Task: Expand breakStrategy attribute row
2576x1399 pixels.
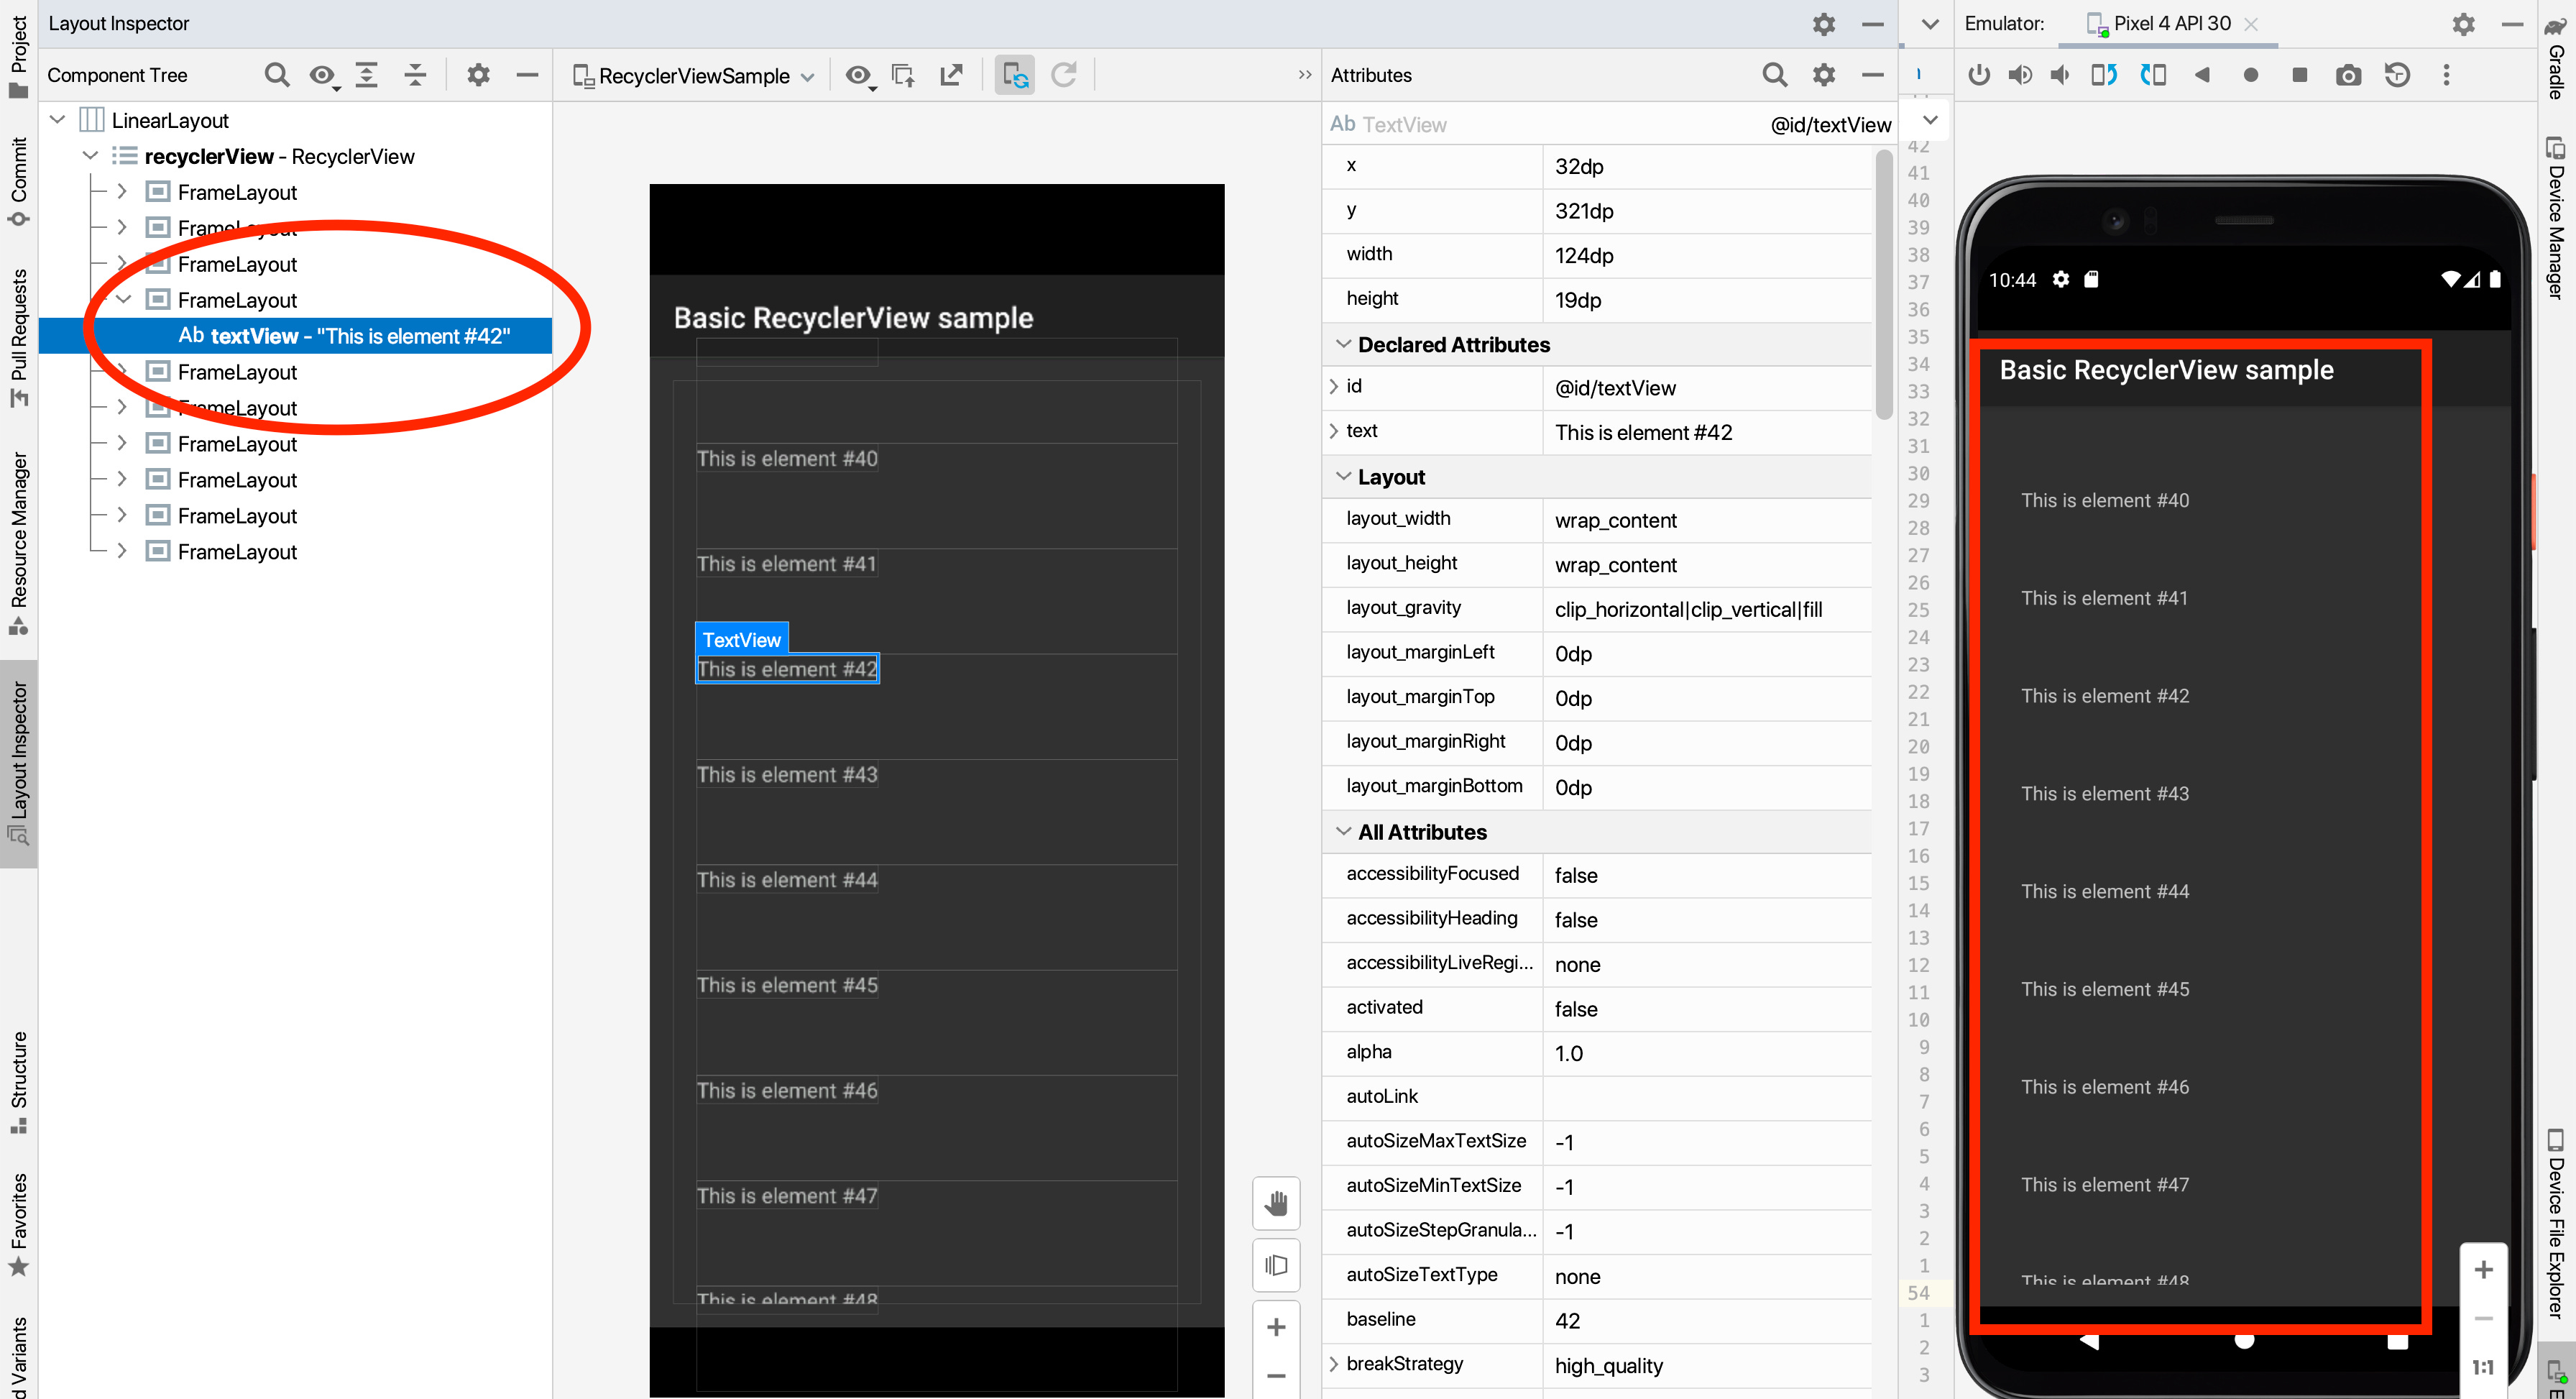Action: pyautogui.click(x=1334, y=1365)
